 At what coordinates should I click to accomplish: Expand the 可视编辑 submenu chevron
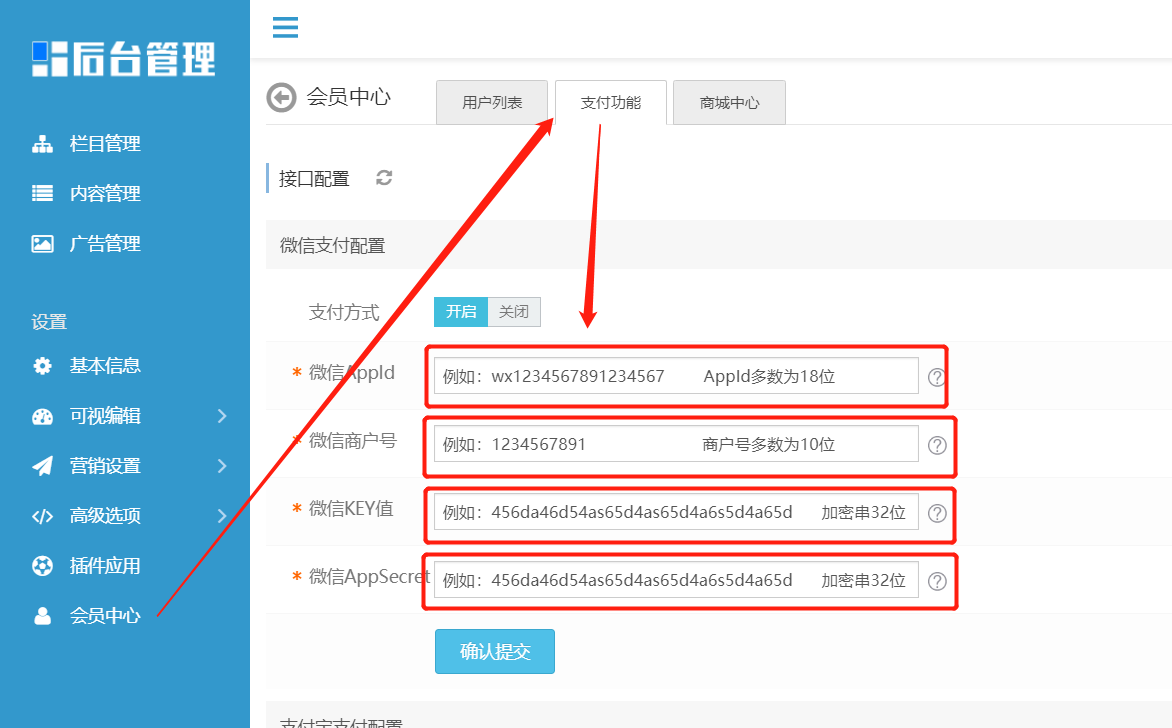223,415
